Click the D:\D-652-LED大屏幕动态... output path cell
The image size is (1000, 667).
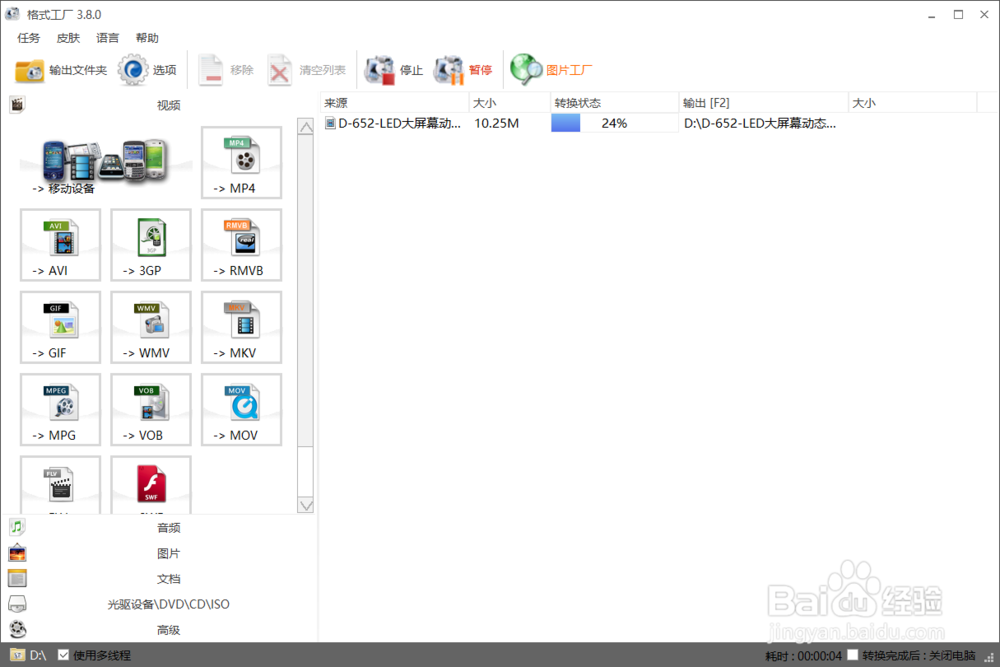tap(760, 123)
